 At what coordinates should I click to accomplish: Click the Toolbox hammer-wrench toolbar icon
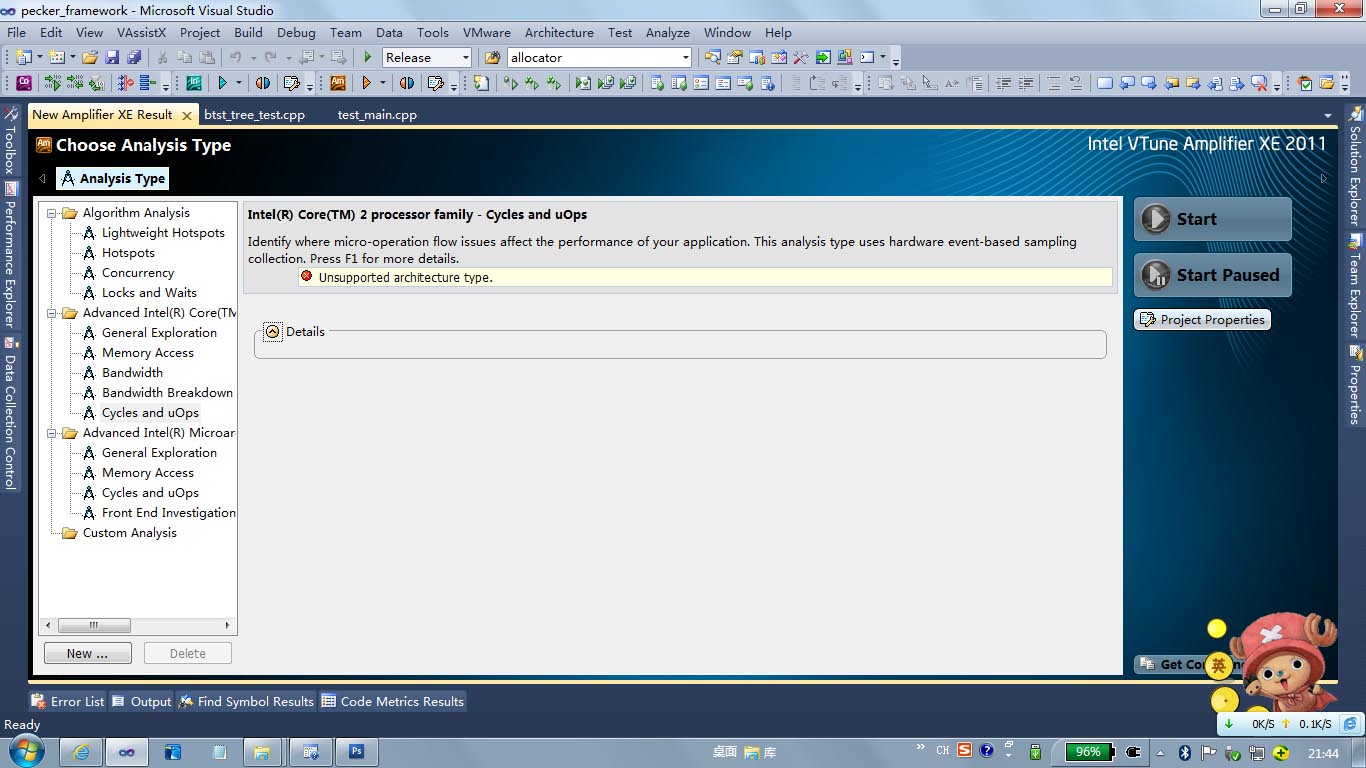coord(800,57)
